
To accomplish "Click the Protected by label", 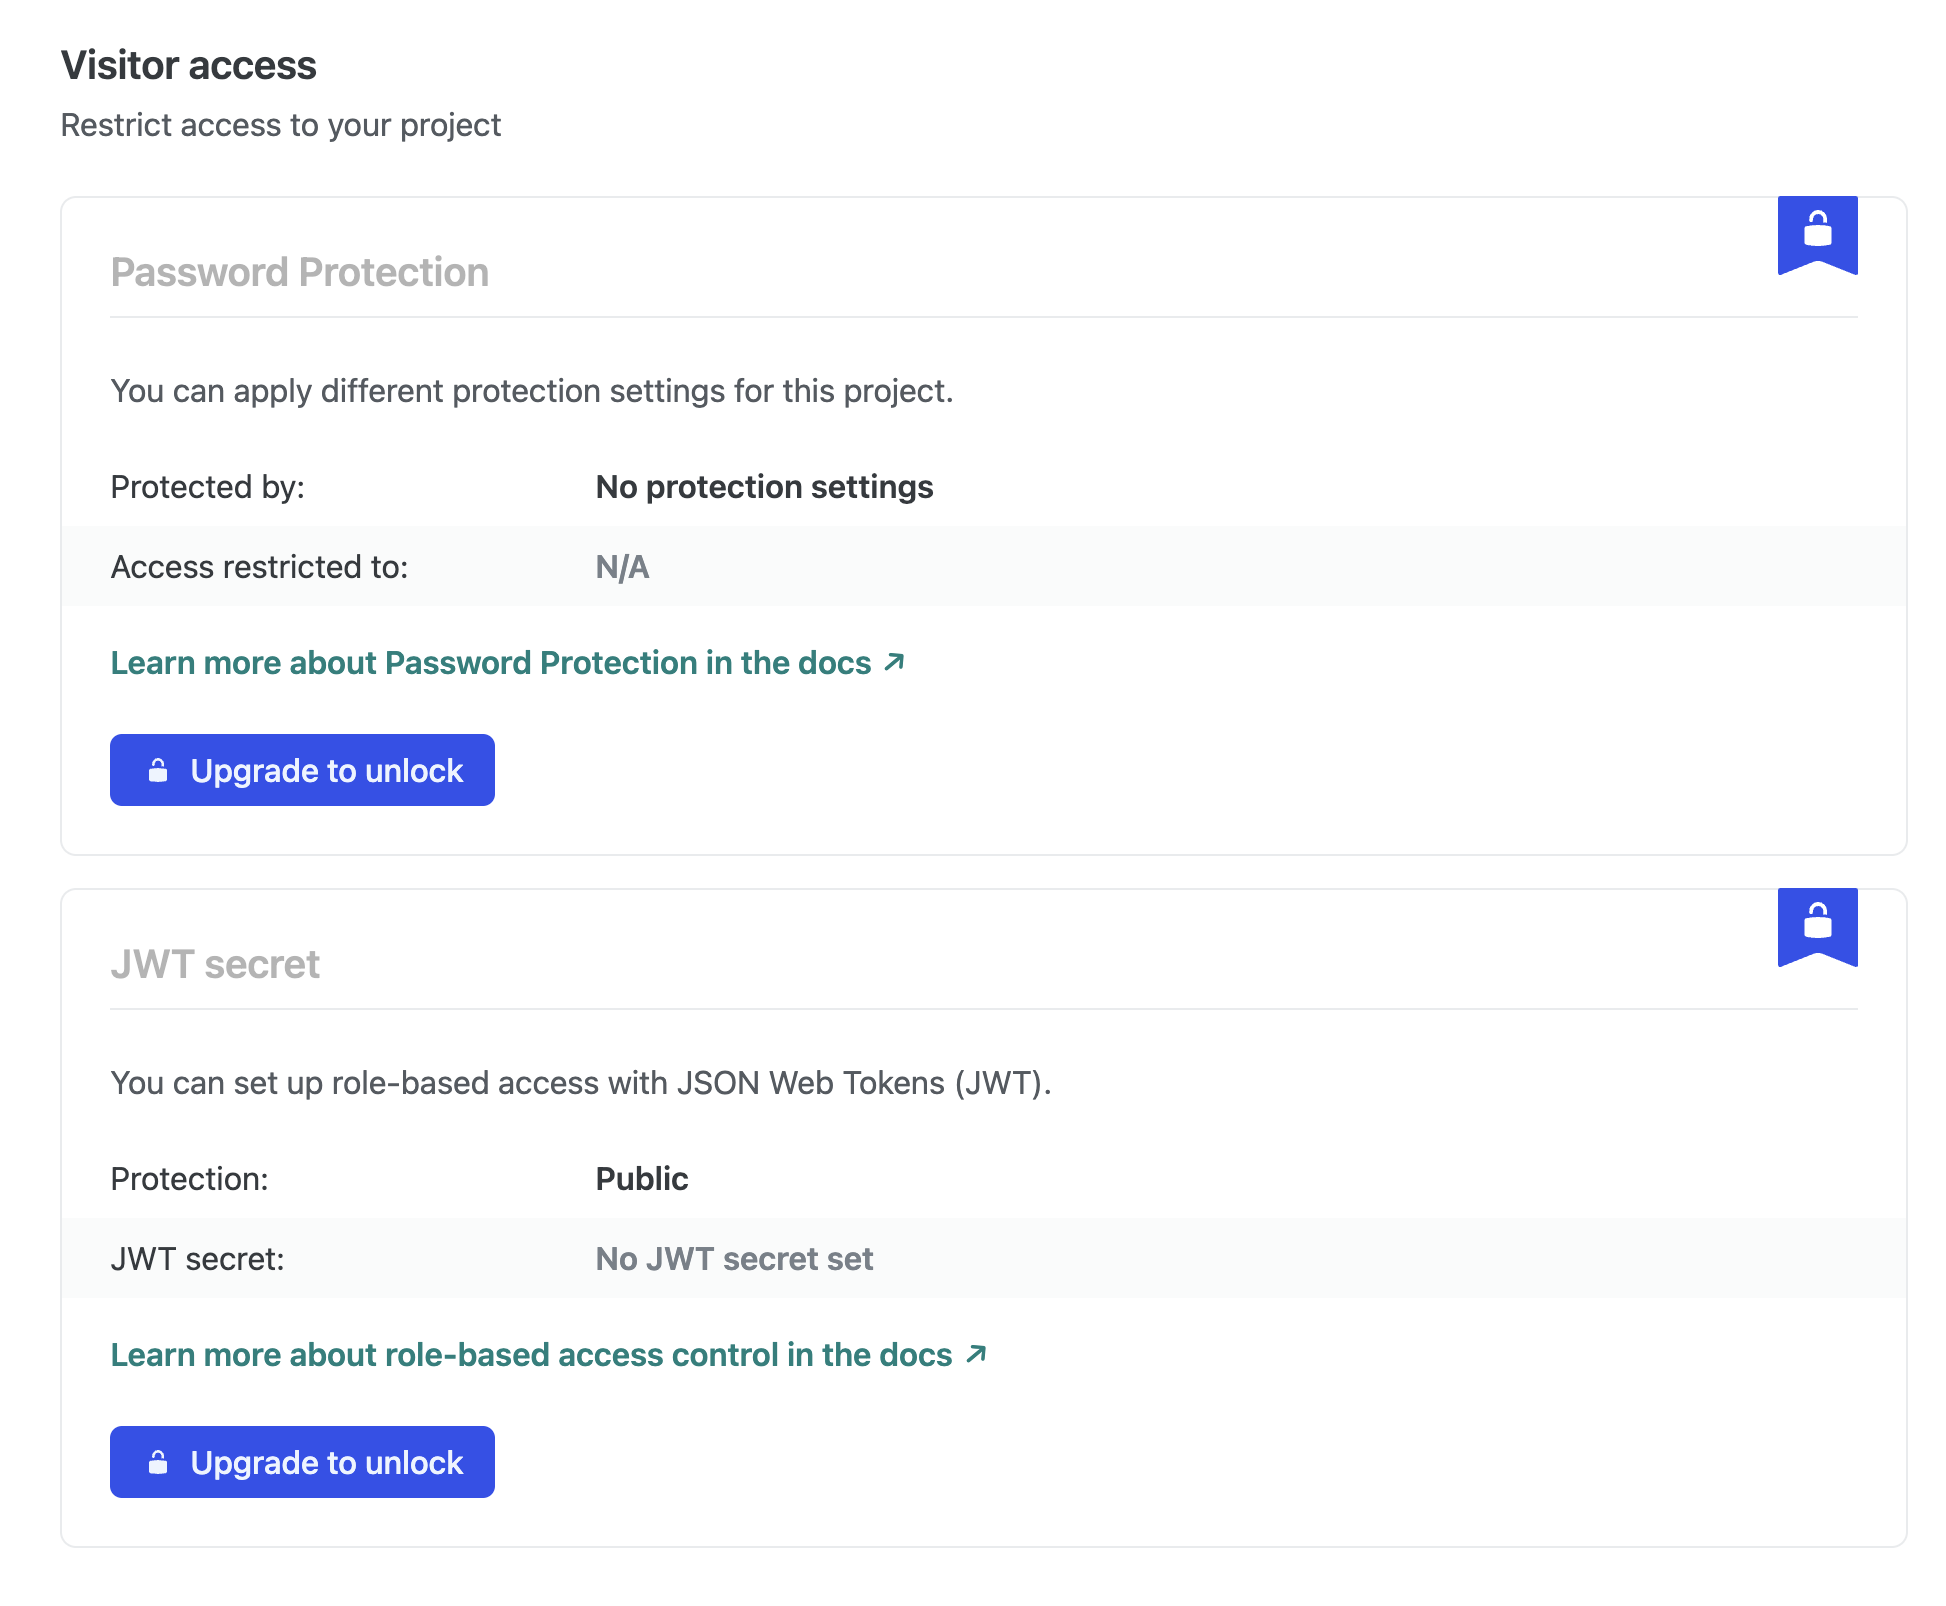I will click(x=207, y=487).
